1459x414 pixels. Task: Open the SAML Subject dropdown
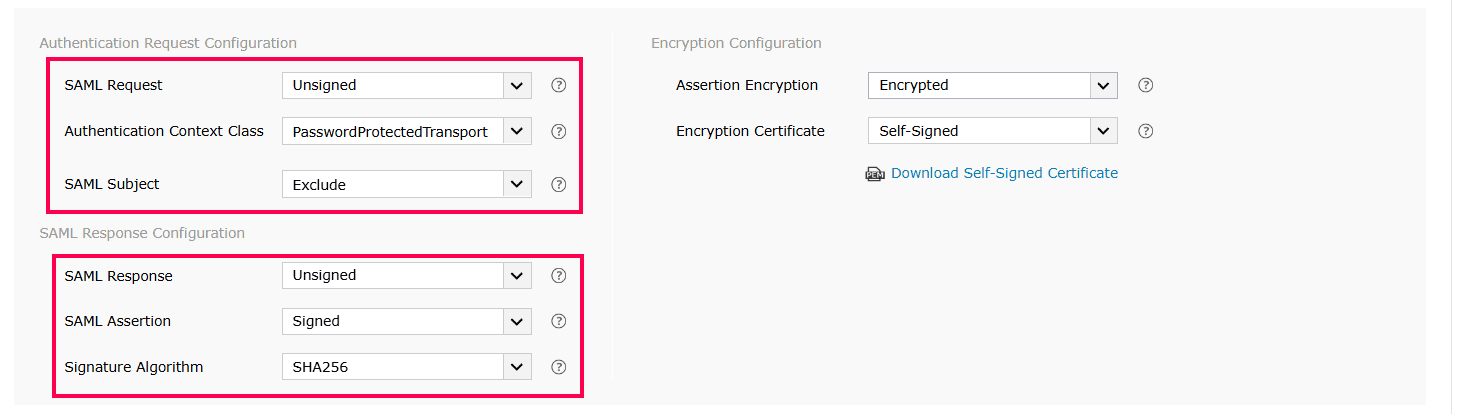click(406, 184)
